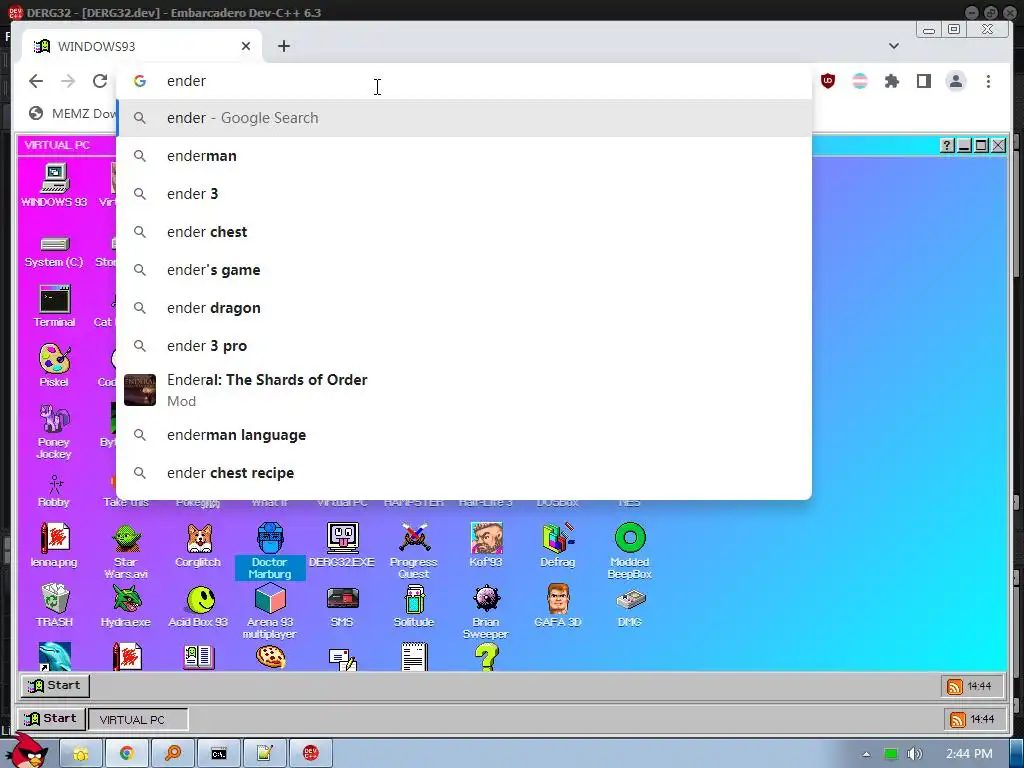Screen dimensions: 1024x768
Task: Click the address bar containing ender
Action: [x=464, y=81]
